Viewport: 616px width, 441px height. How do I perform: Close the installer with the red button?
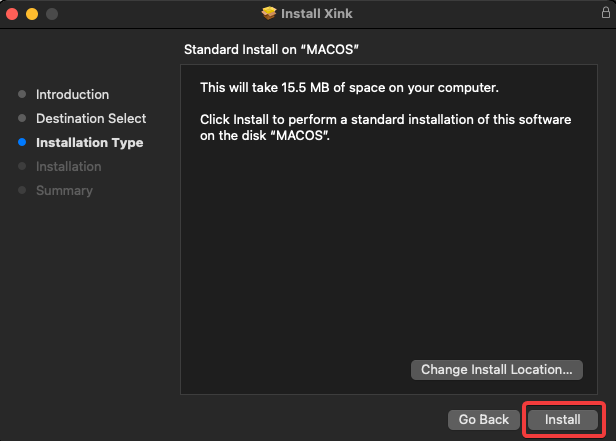pyautogui.click(x=13, y=14)
